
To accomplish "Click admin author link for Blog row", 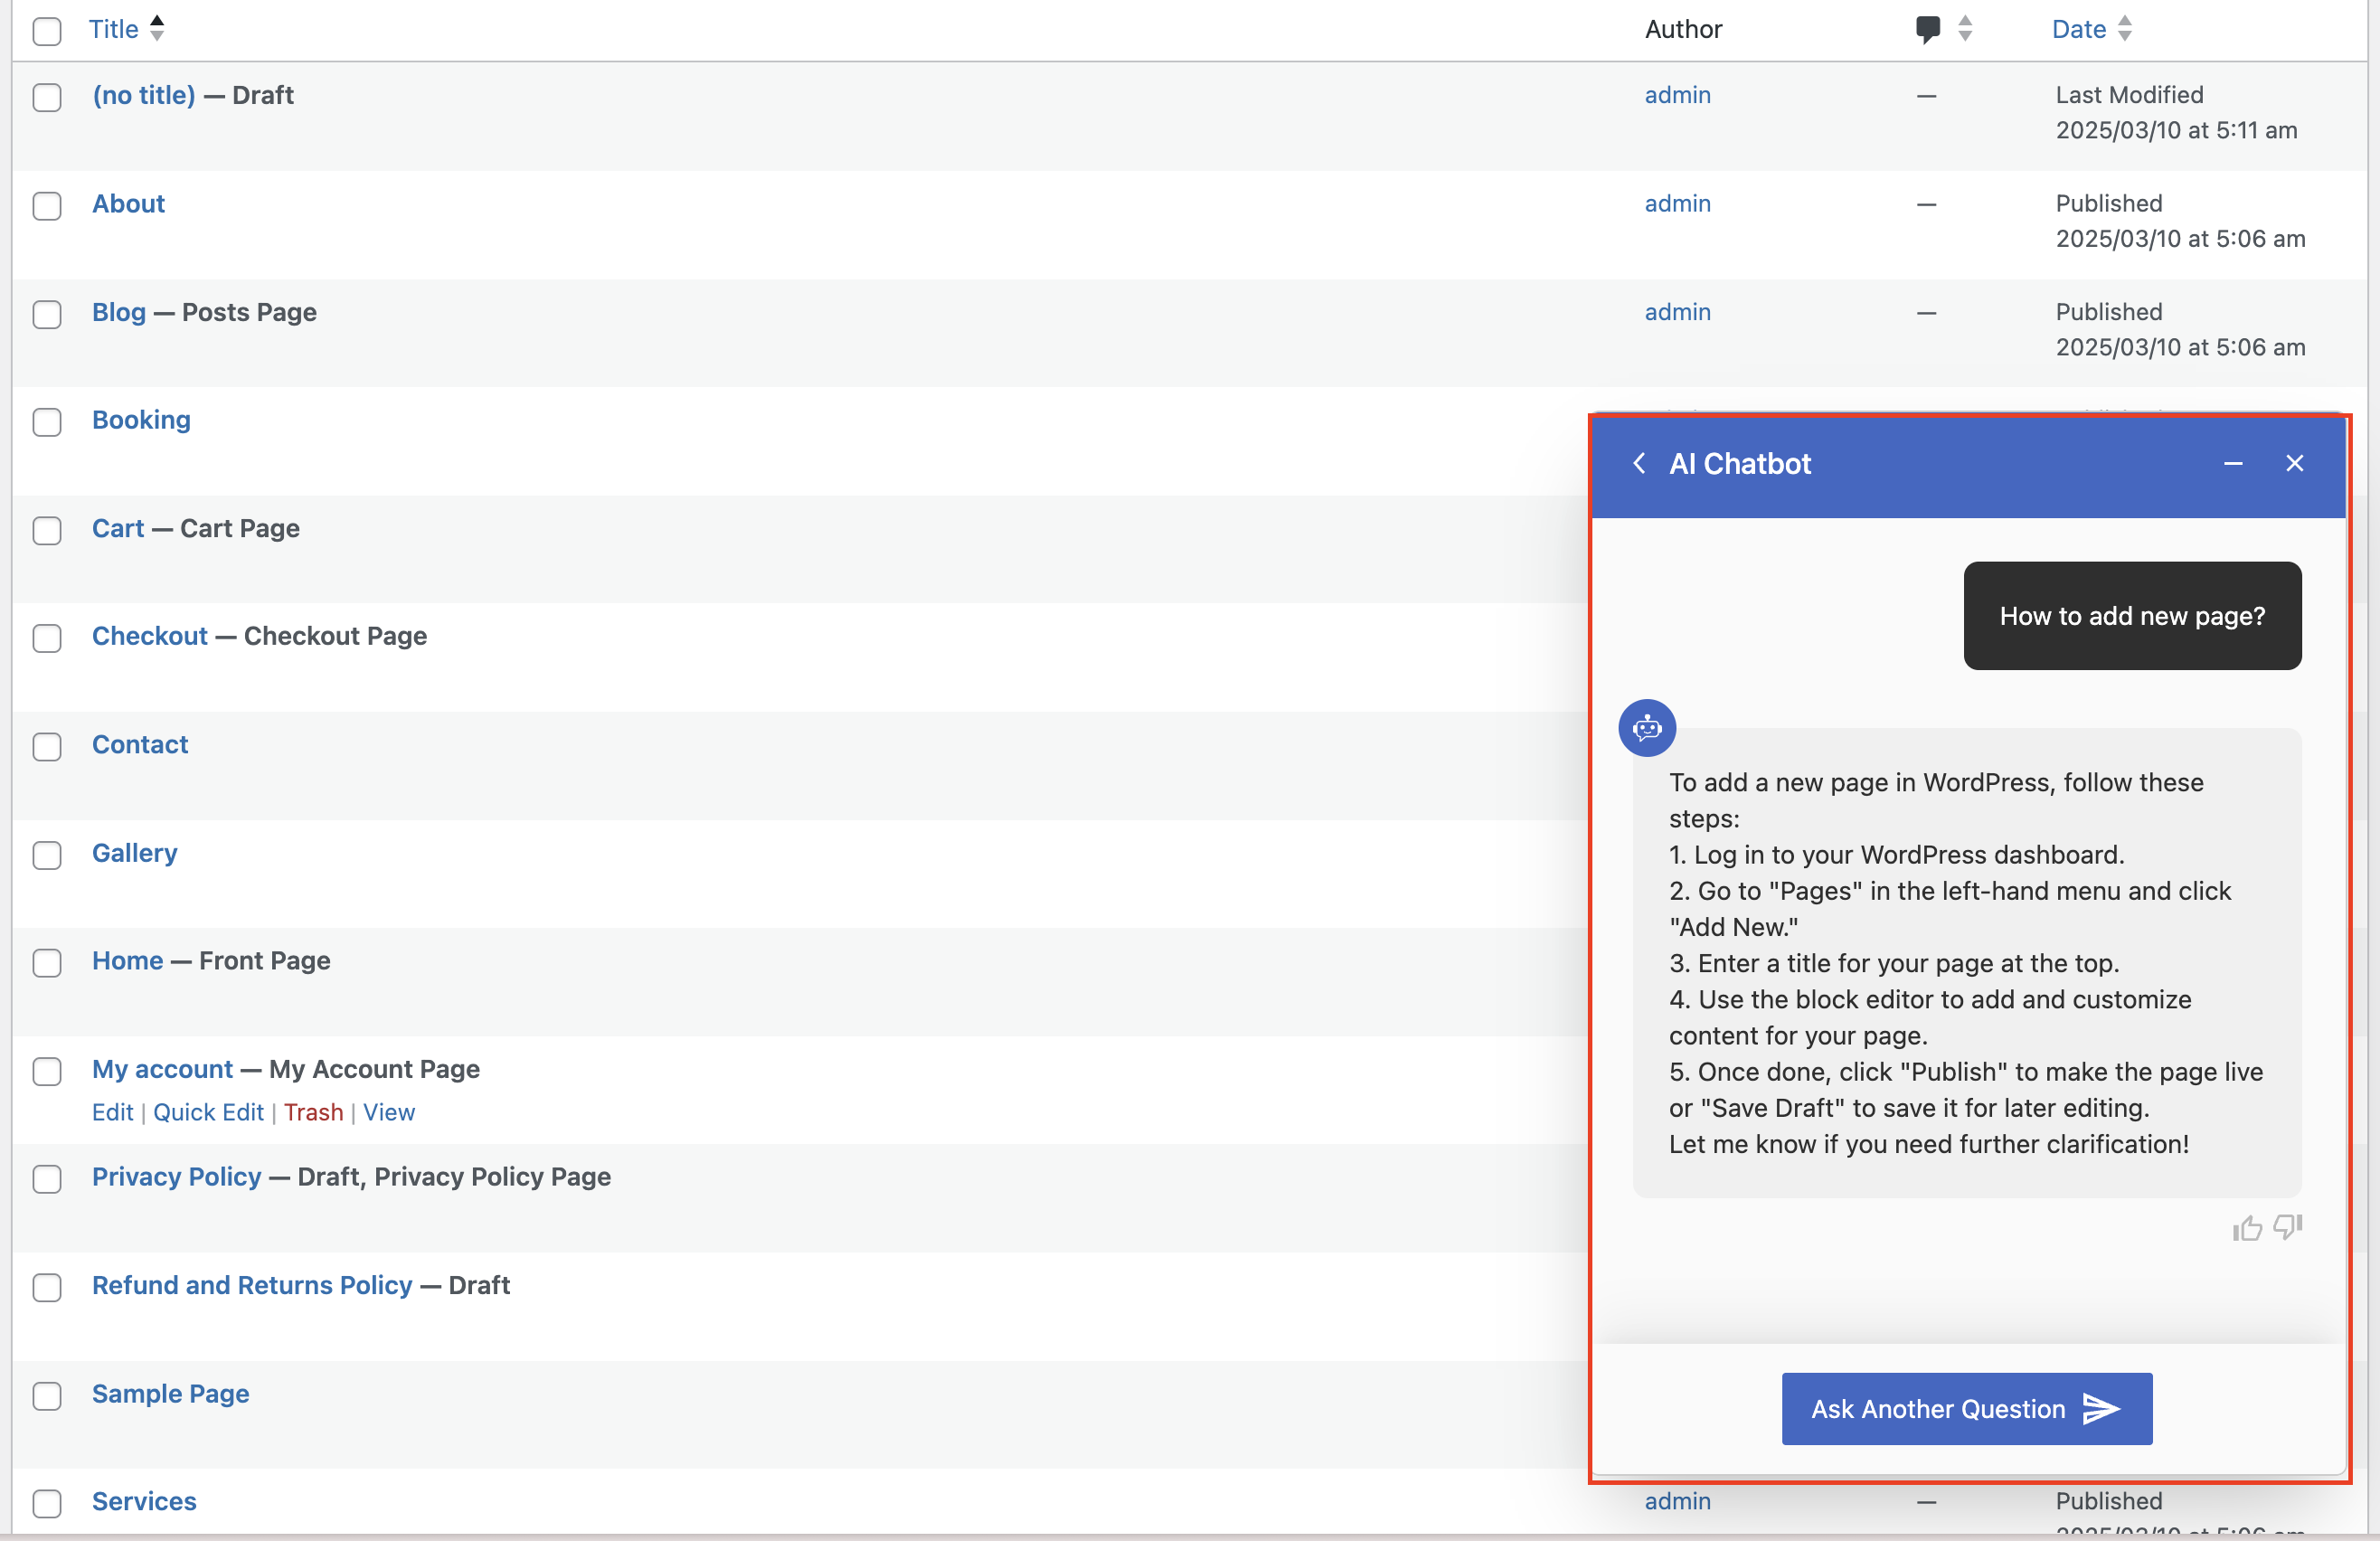I will point(1677,312).
